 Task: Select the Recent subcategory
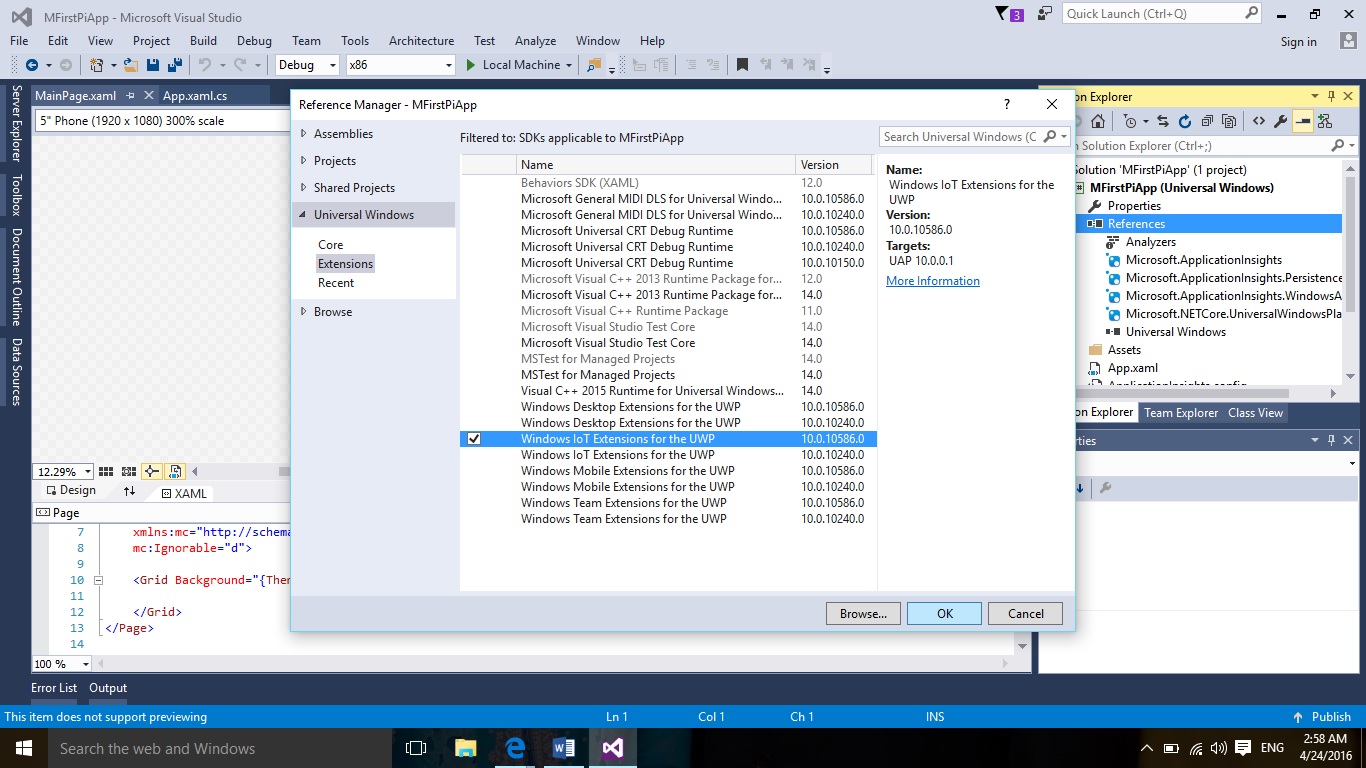coord(336,283)
